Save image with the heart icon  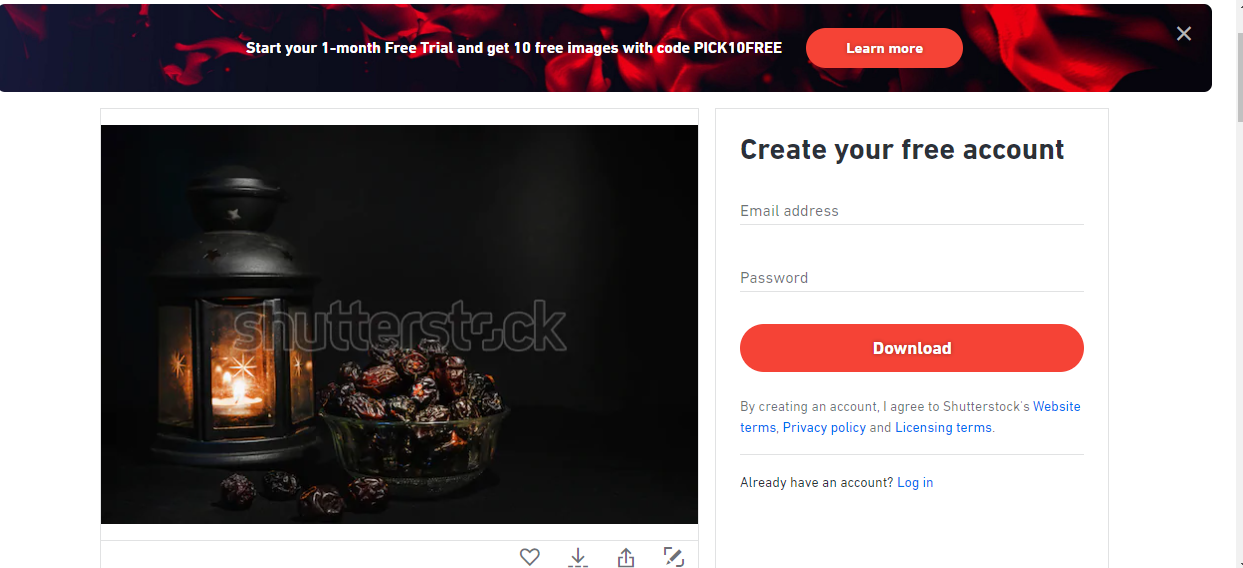coord(530,557)
